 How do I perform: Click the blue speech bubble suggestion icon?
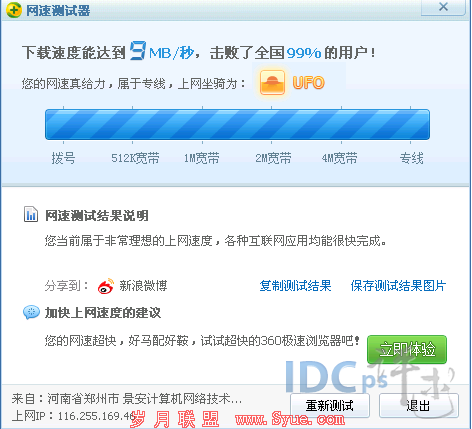coord(31,313)
